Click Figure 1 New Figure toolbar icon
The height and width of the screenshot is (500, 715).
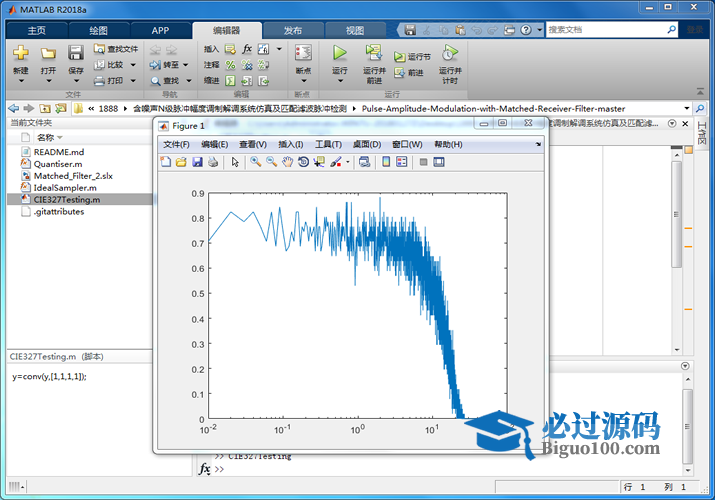[x=166, y=162]
